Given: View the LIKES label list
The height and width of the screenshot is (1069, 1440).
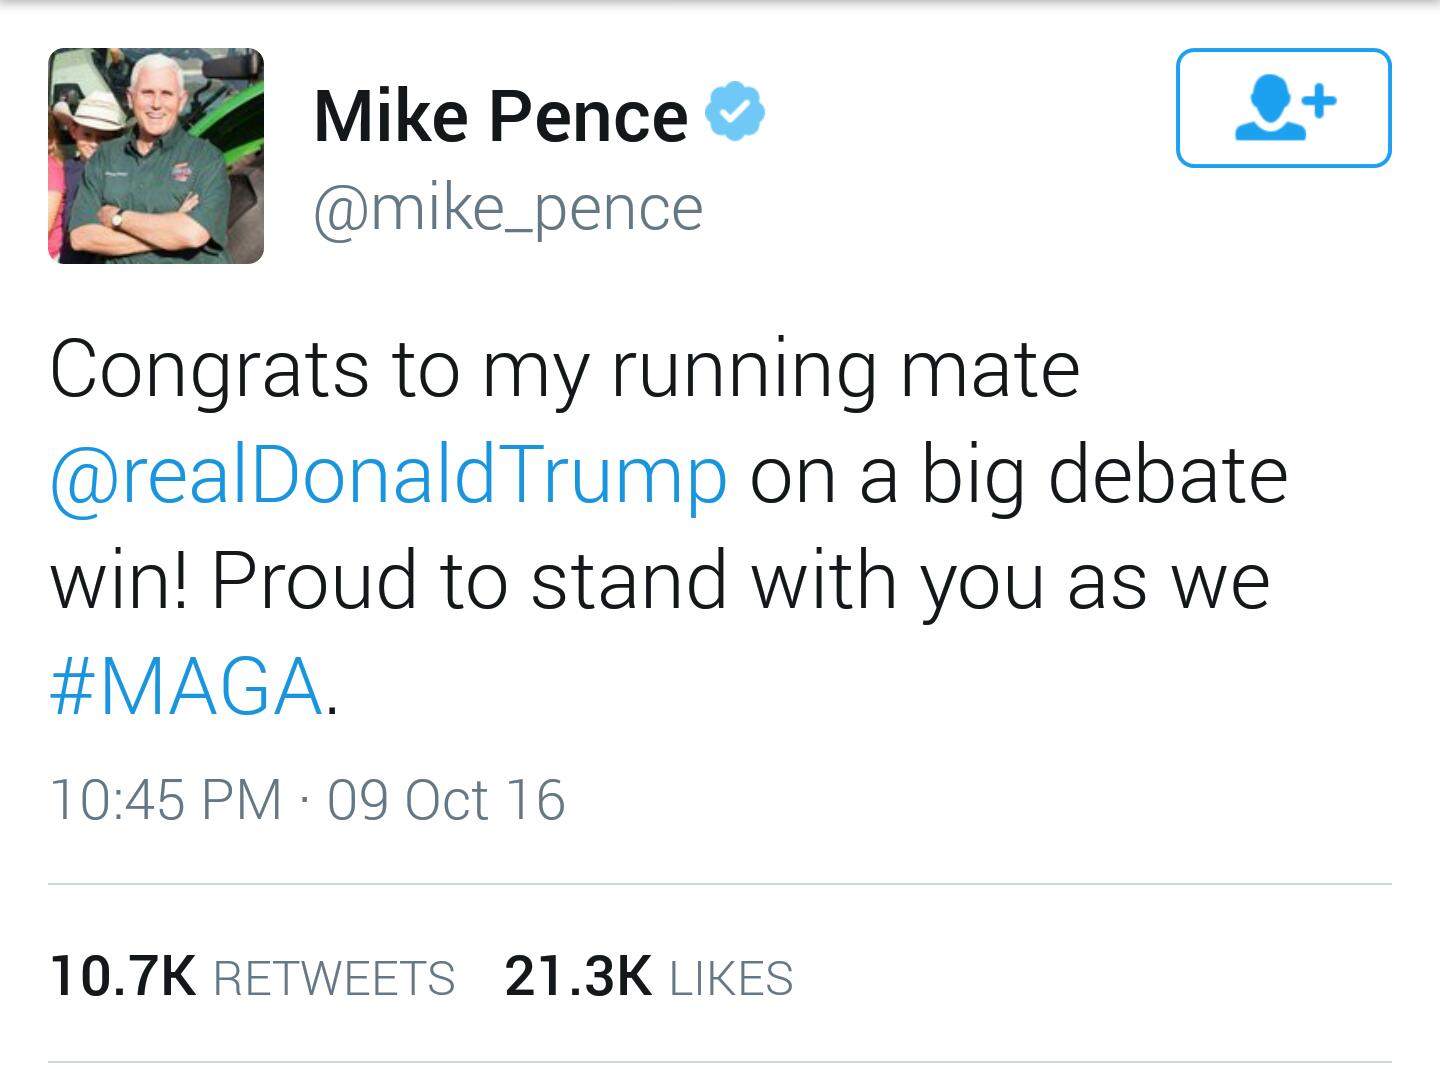Looking at the screenshot, I should coord(731,978).
